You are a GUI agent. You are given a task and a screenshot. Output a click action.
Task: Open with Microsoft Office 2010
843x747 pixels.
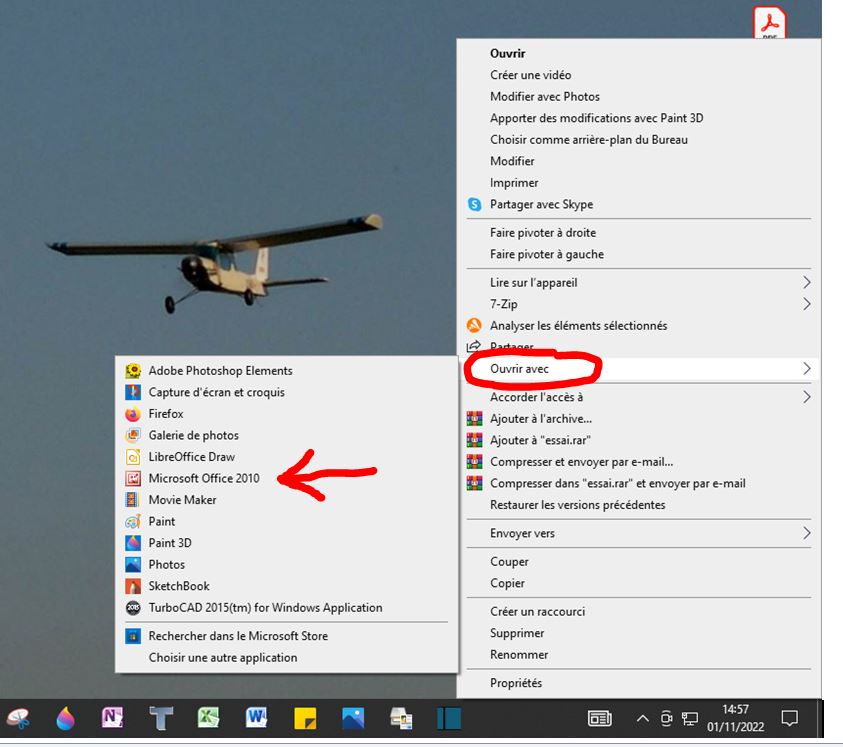[x=204, y=478]
